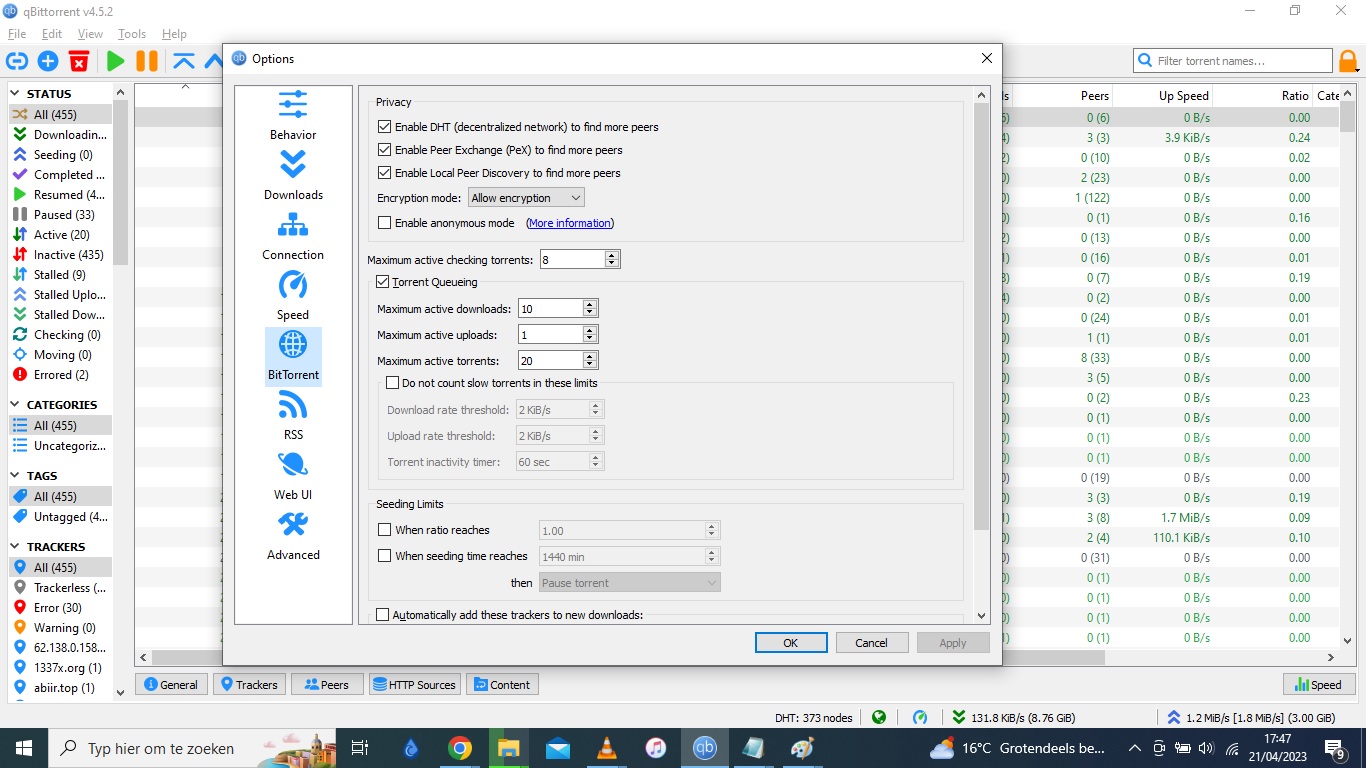Open the Encryption mode dropdown
Image resolution: width=1366 pixels, height=768 pixels.
click(x=526, y=198)
